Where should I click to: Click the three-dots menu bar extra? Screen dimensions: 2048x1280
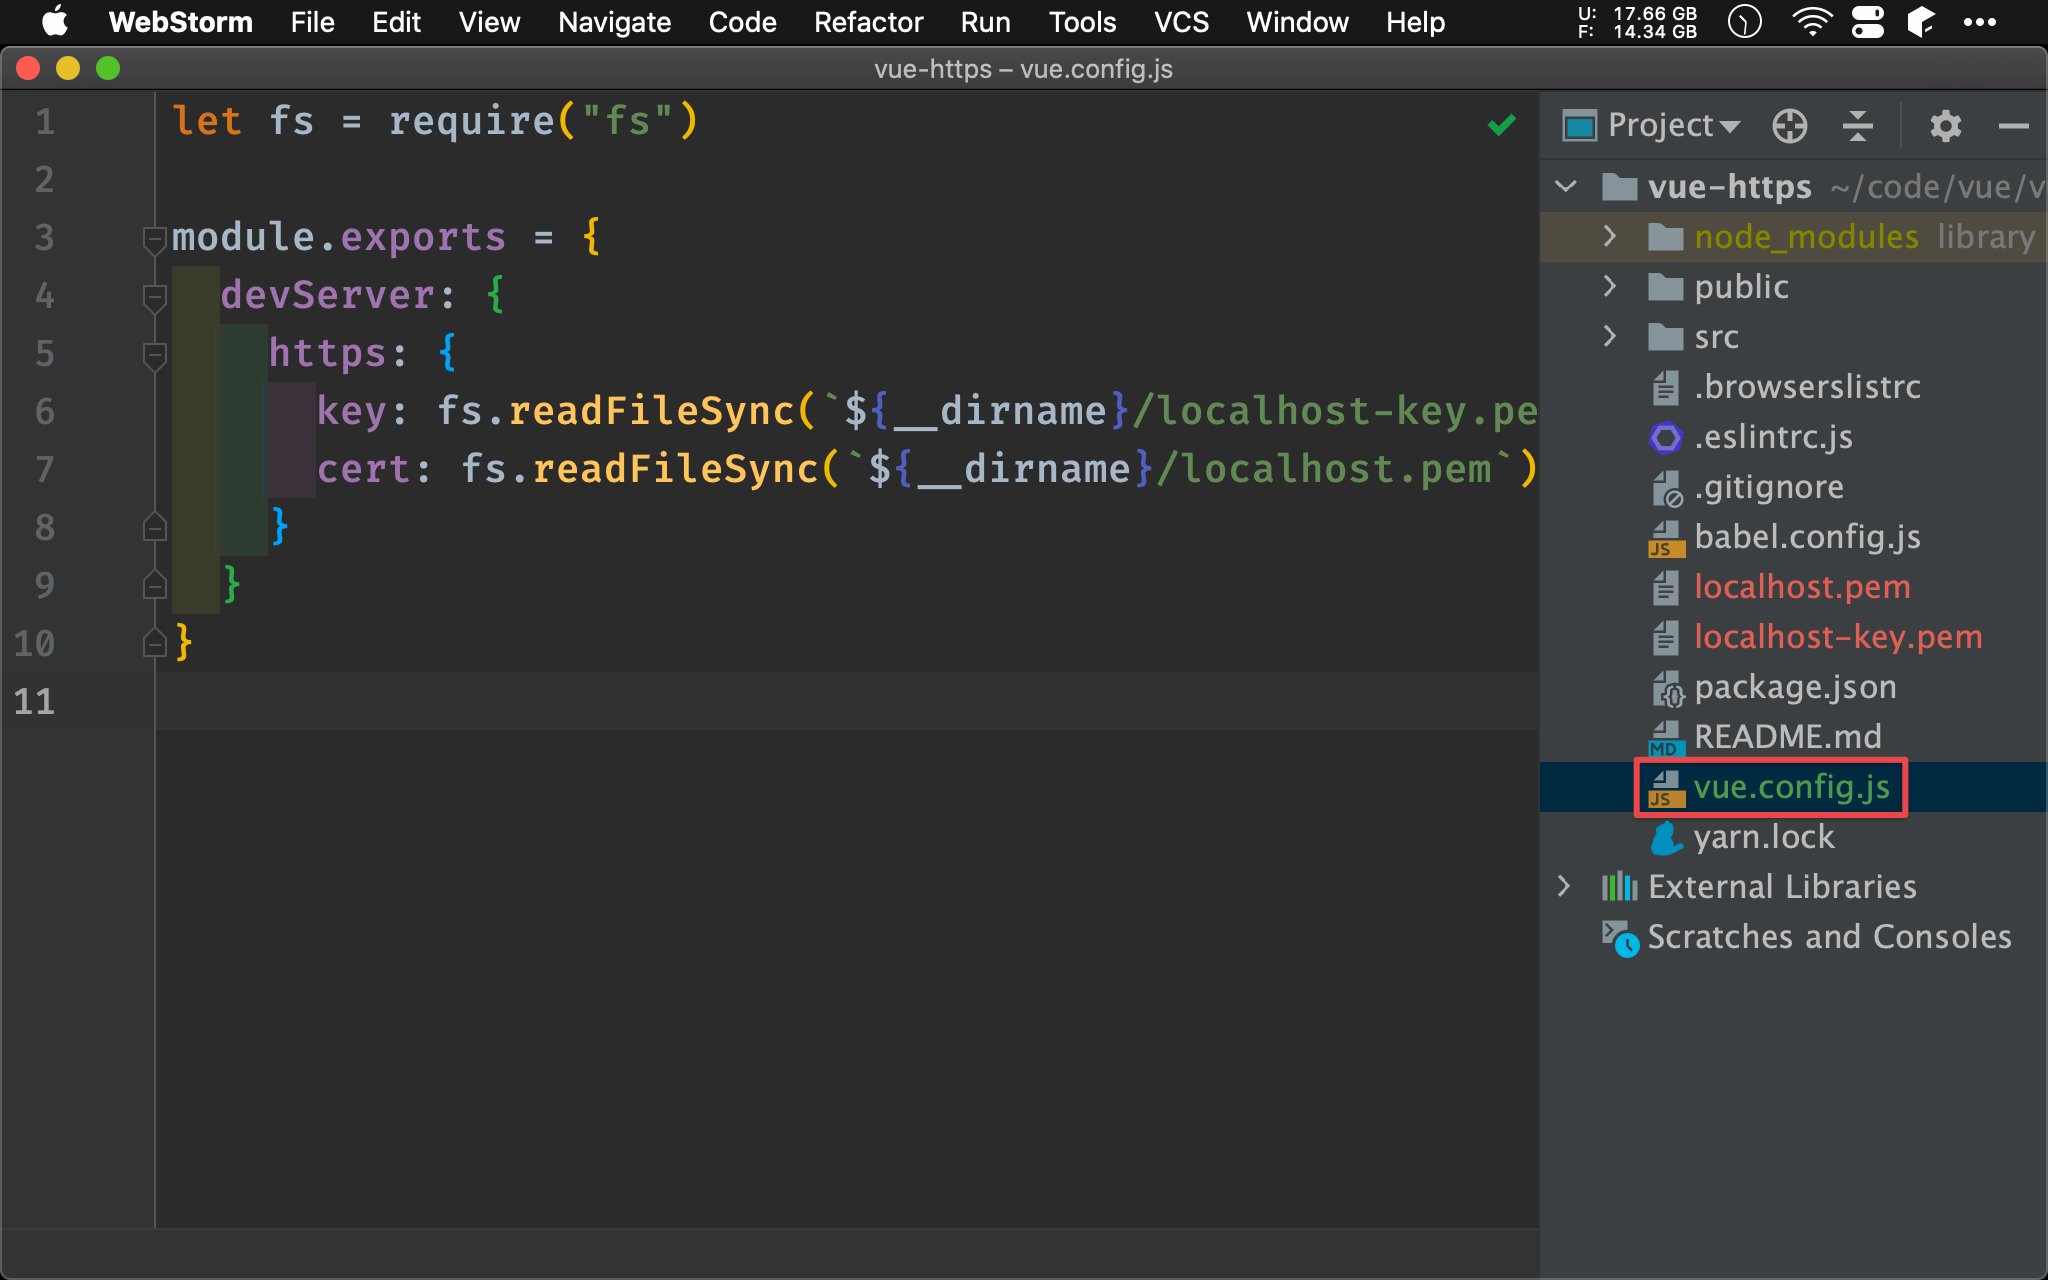(1979, 22)
